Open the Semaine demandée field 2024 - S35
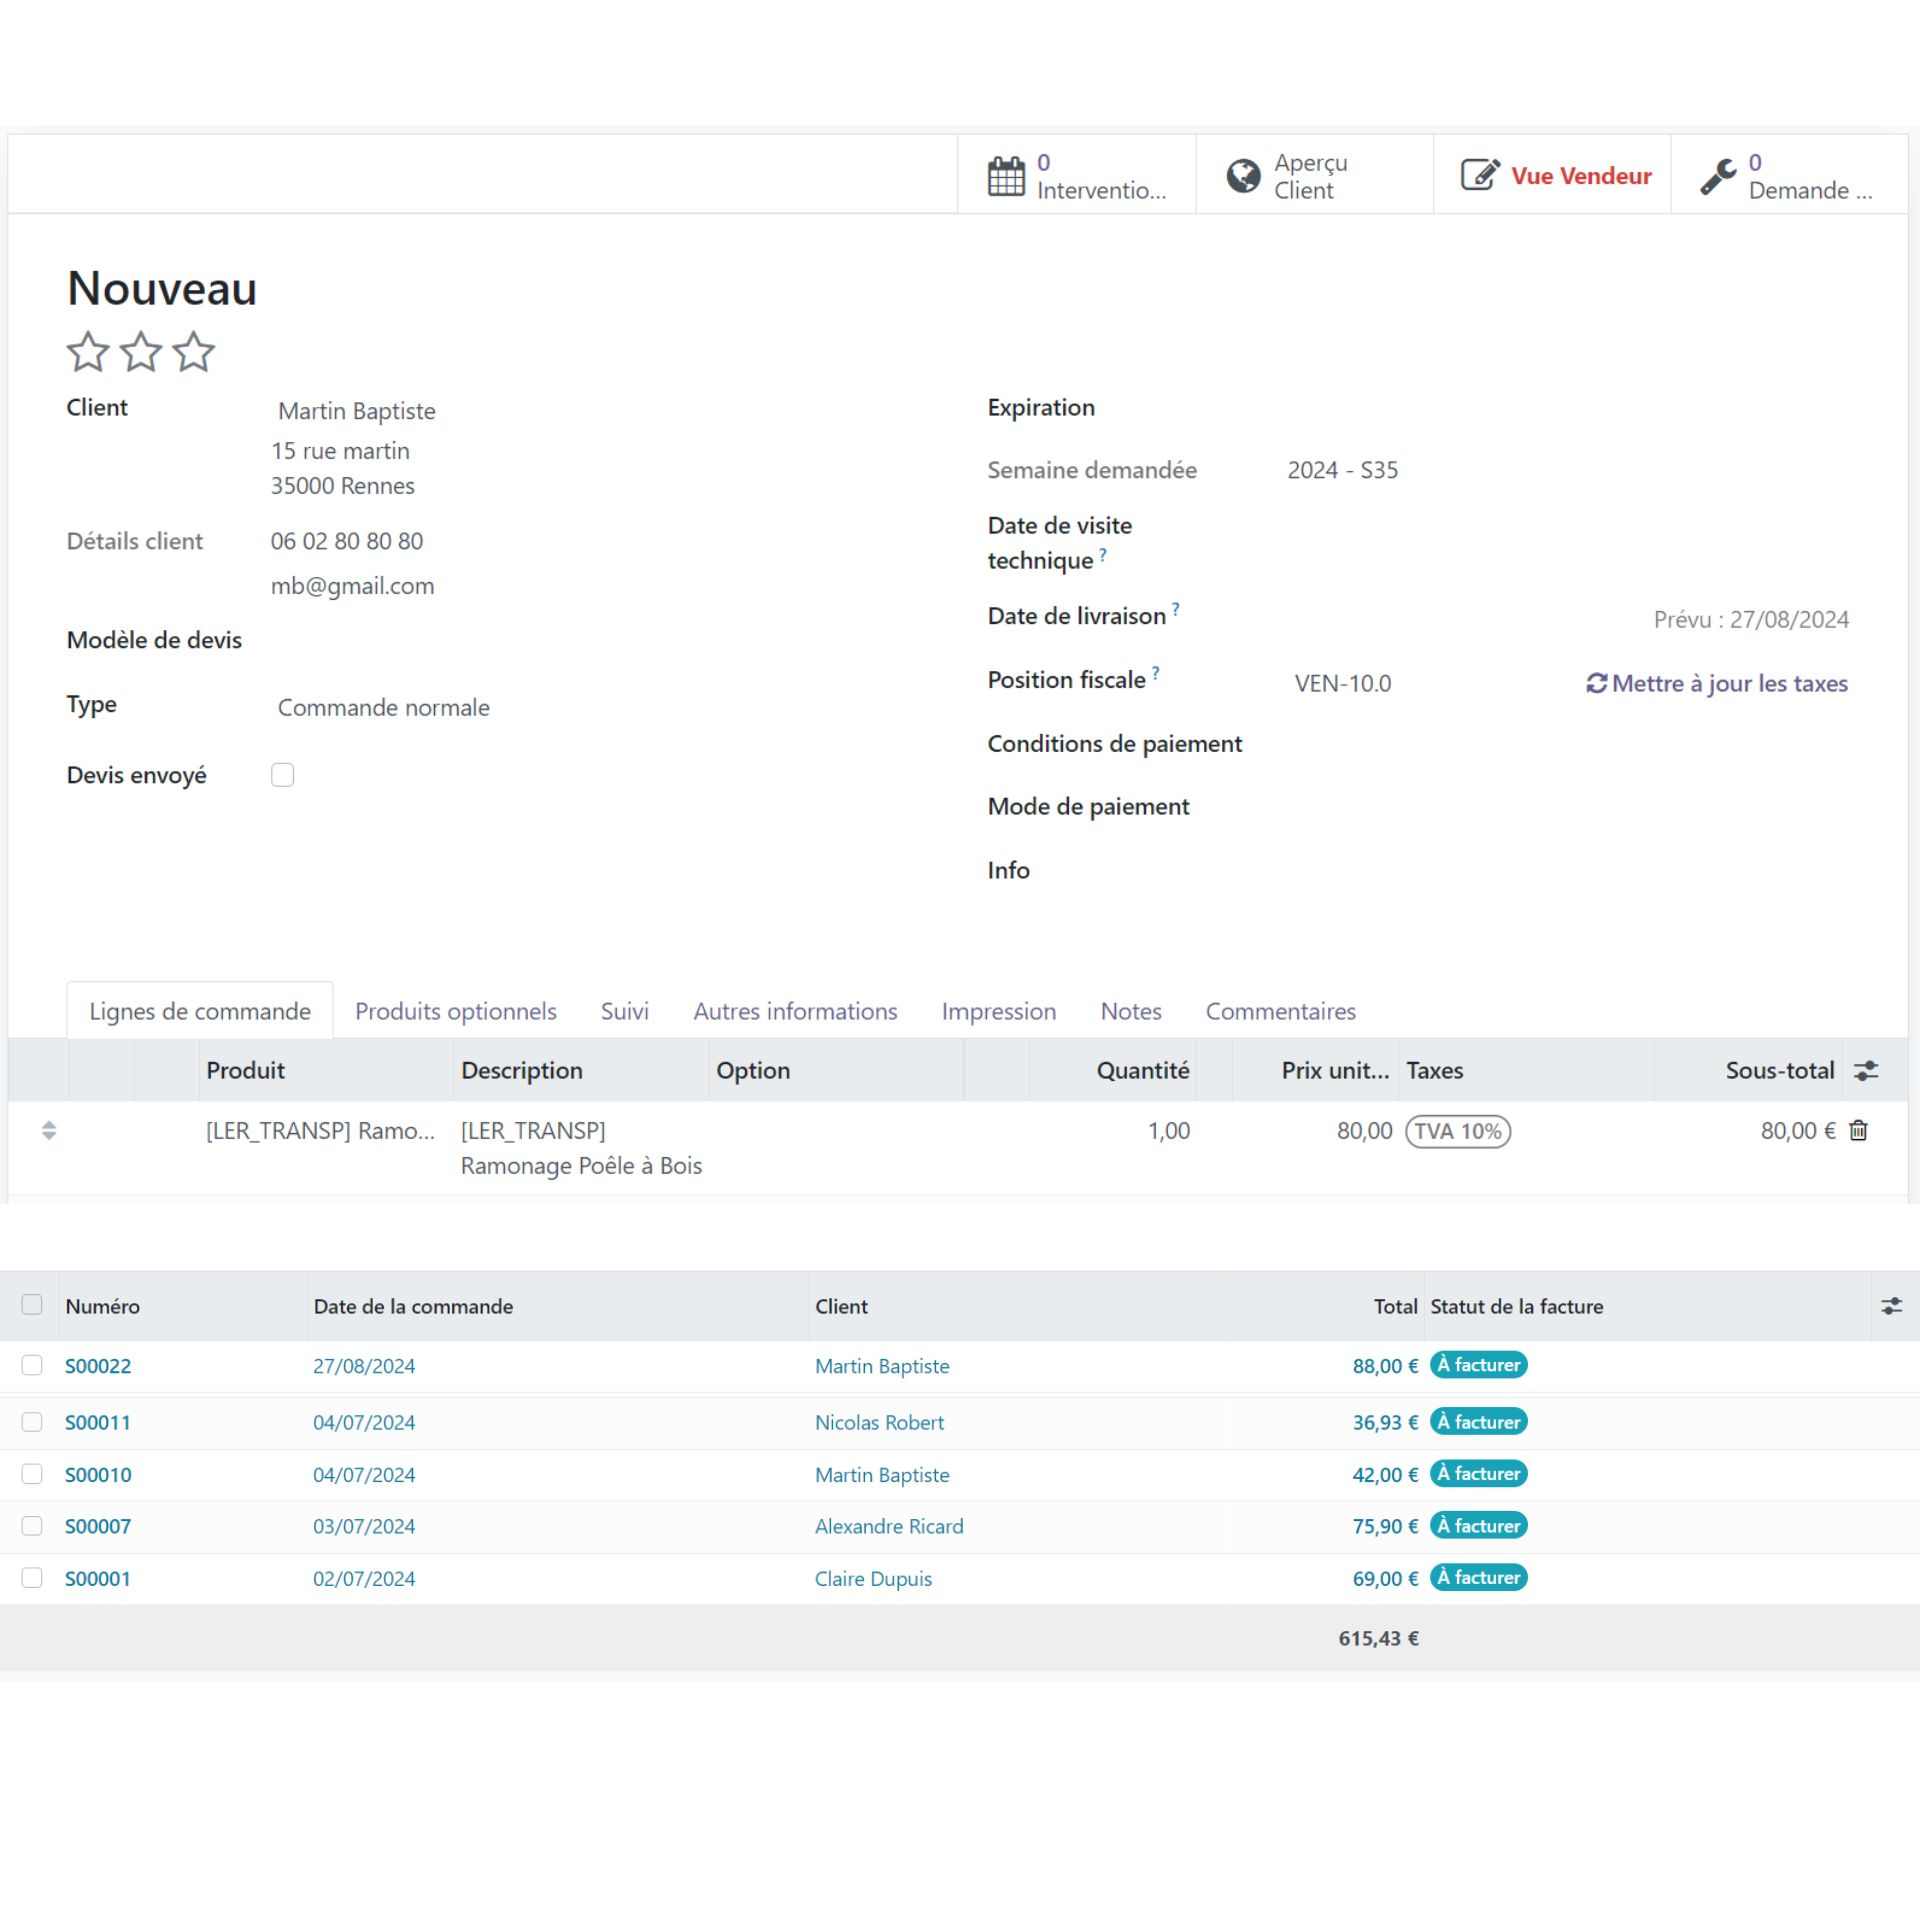Screen dimensions: 1920x1920 1343,470
